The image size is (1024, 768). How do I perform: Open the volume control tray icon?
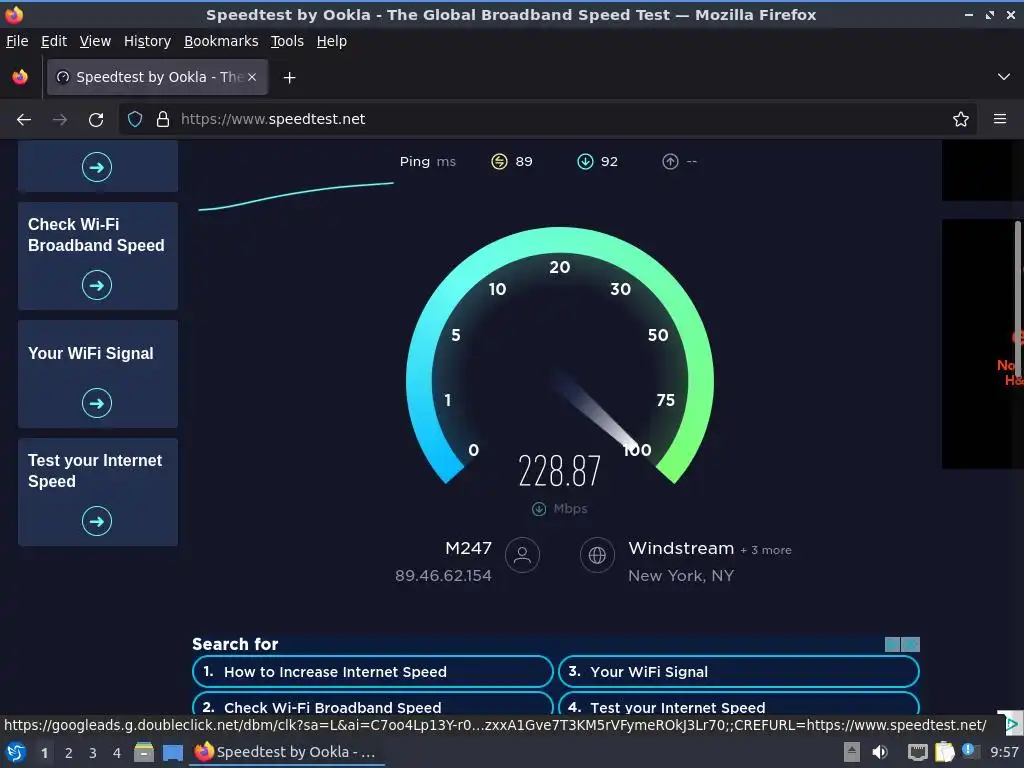pyautogui.click(x=880, y=752)
